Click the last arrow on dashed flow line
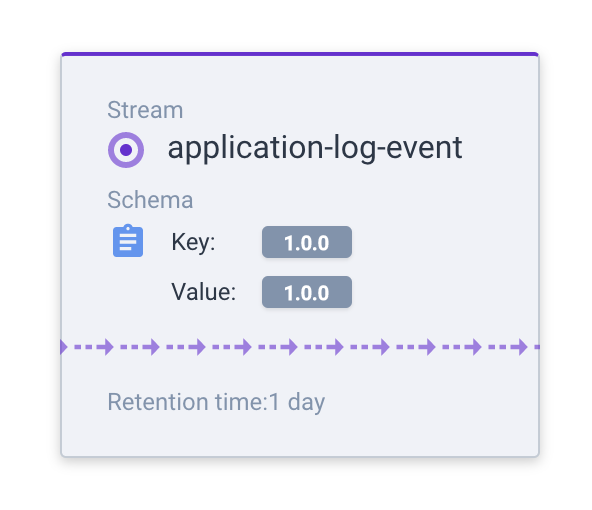 [519, 347]
